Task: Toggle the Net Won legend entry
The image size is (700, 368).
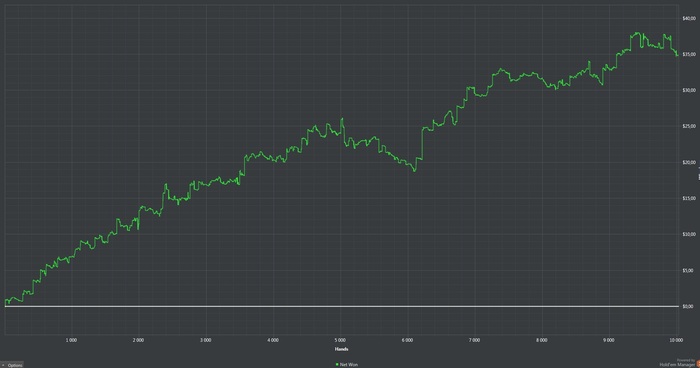Action: coord(346,364)
